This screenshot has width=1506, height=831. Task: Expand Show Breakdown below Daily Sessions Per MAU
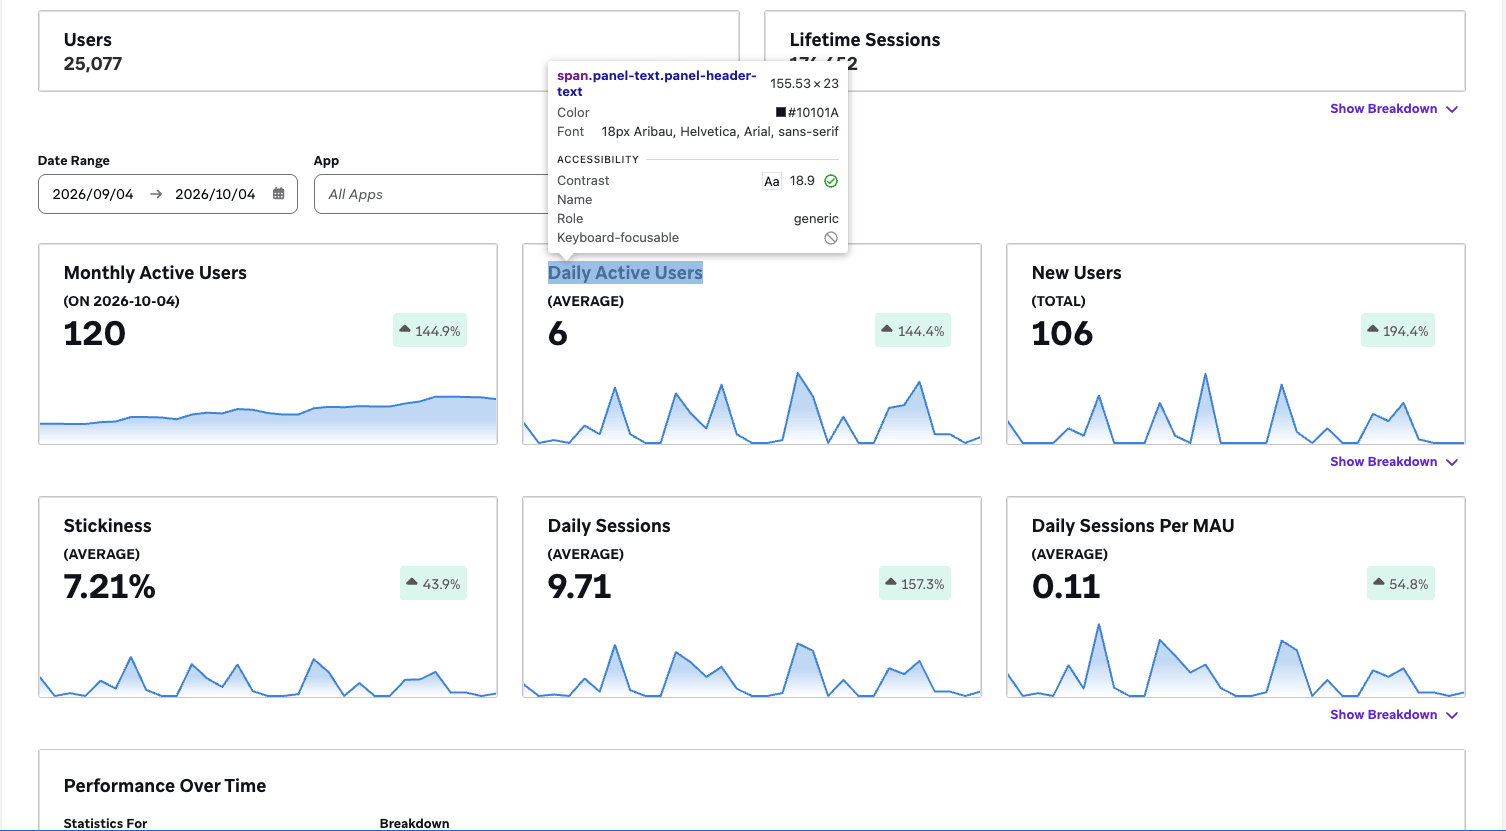(1394, 715)
